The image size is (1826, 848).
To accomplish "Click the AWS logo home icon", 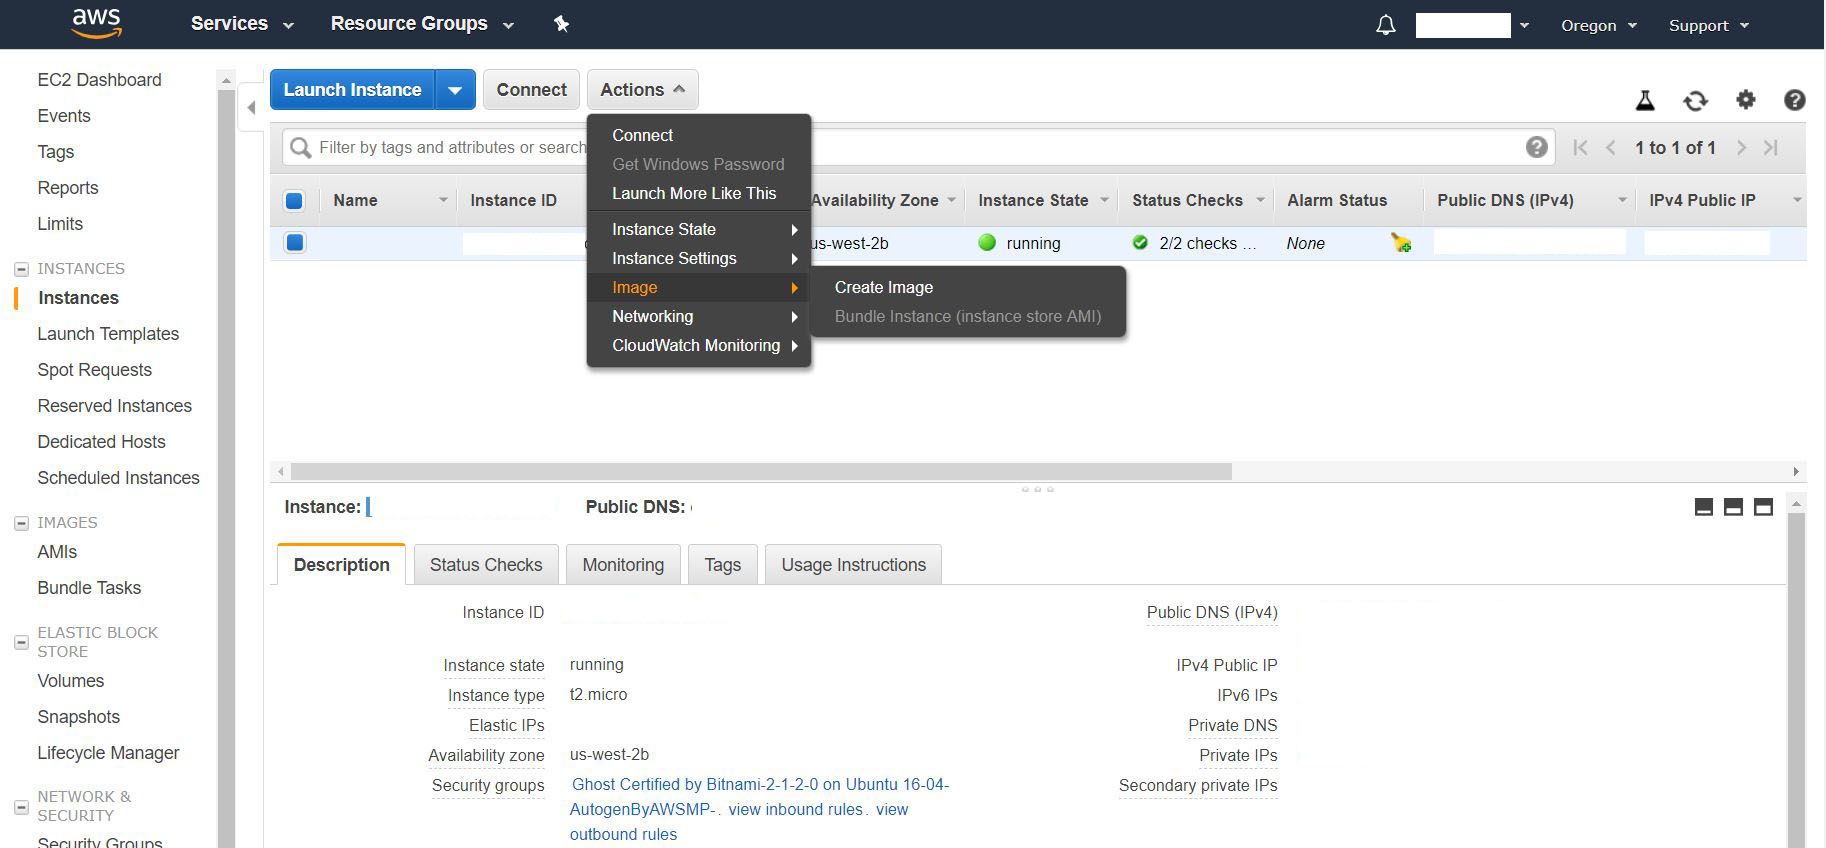I will click(x=97, y=23).
